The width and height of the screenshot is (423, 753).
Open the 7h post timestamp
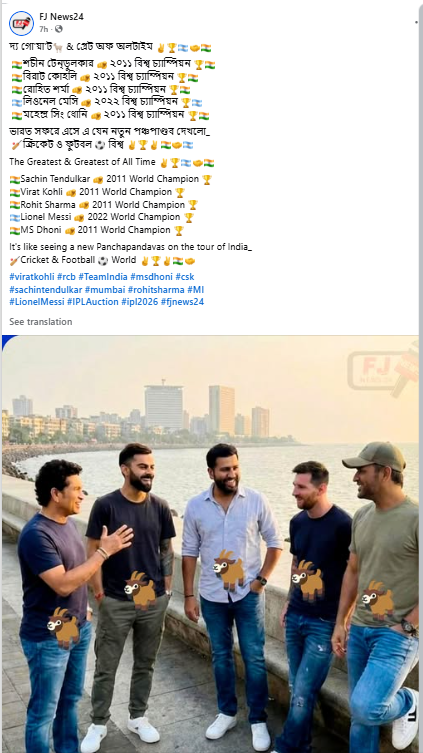[x=44, y=29]
